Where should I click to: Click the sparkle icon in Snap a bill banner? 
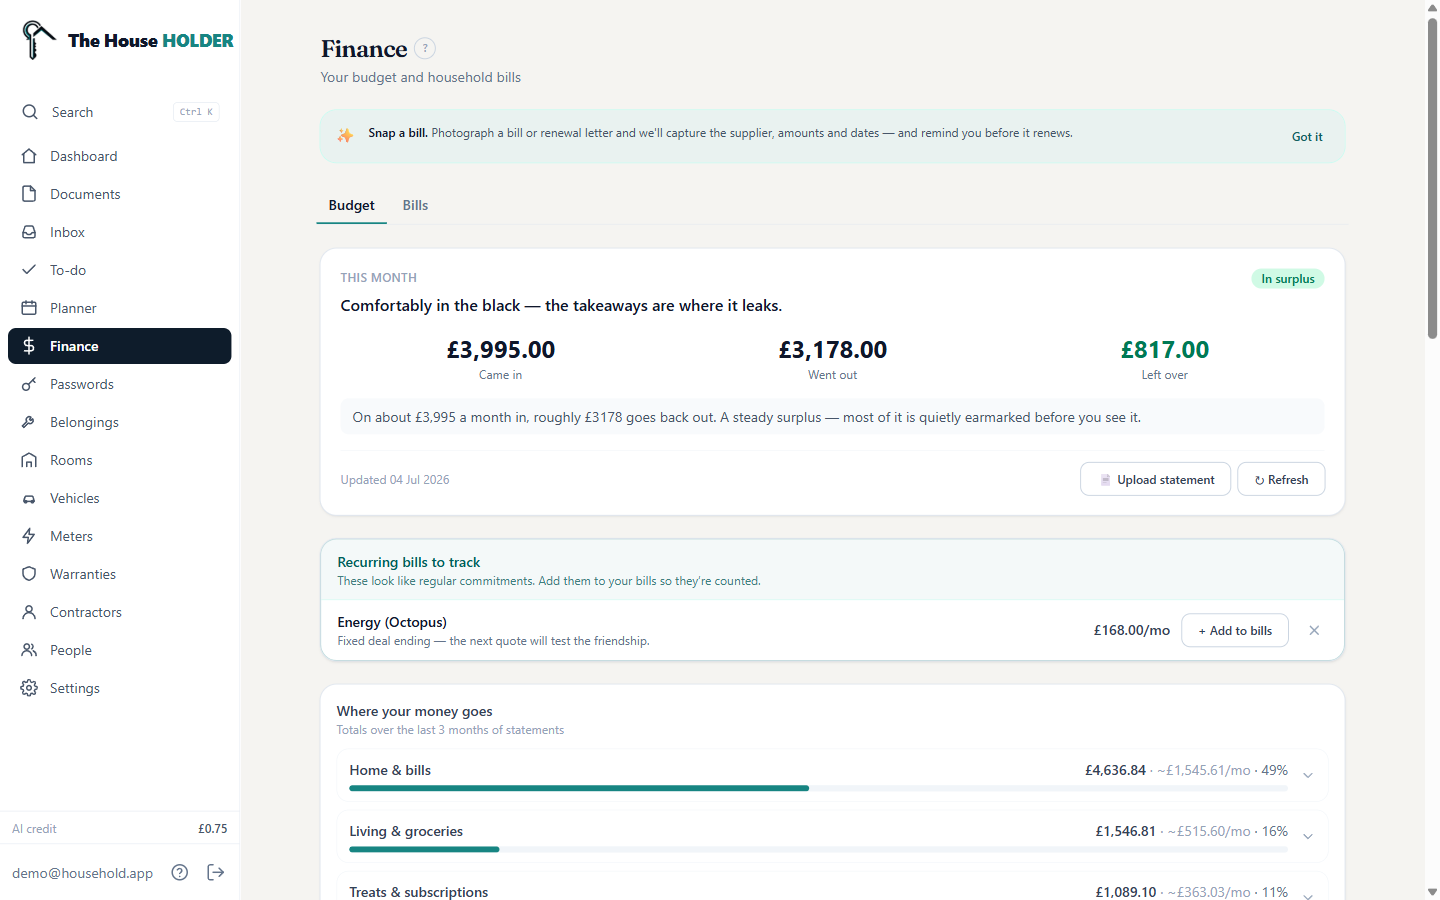pos(345,135)
